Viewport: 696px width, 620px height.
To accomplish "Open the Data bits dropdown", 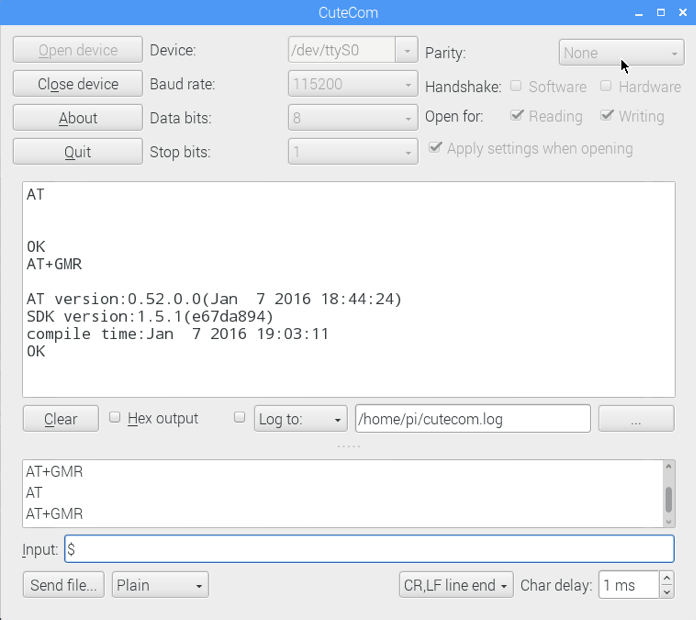I will (x=353, y=118).
